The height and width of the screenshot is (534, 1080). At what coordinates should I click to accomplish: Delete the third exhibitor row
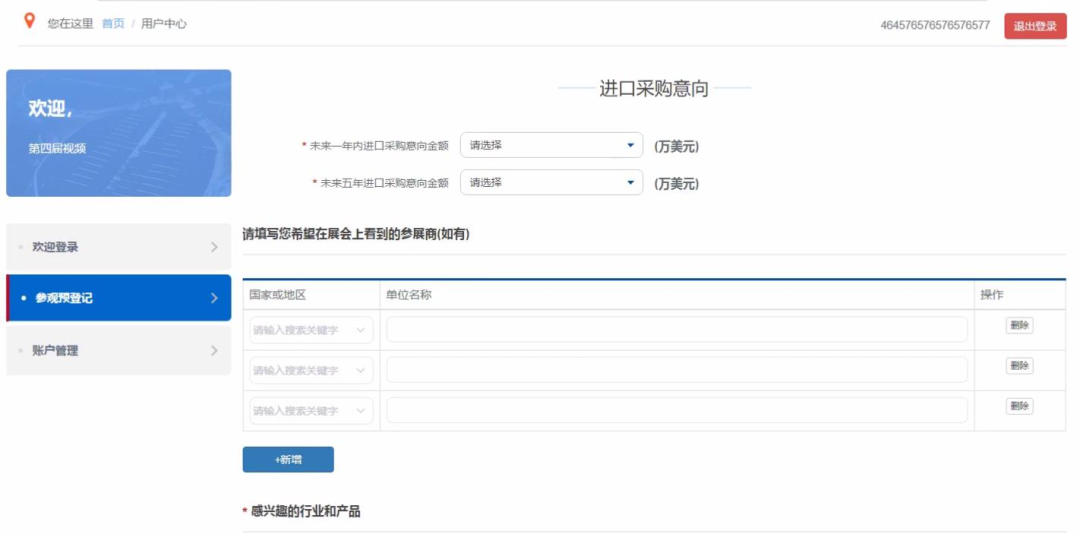(x=1019, y=406)
